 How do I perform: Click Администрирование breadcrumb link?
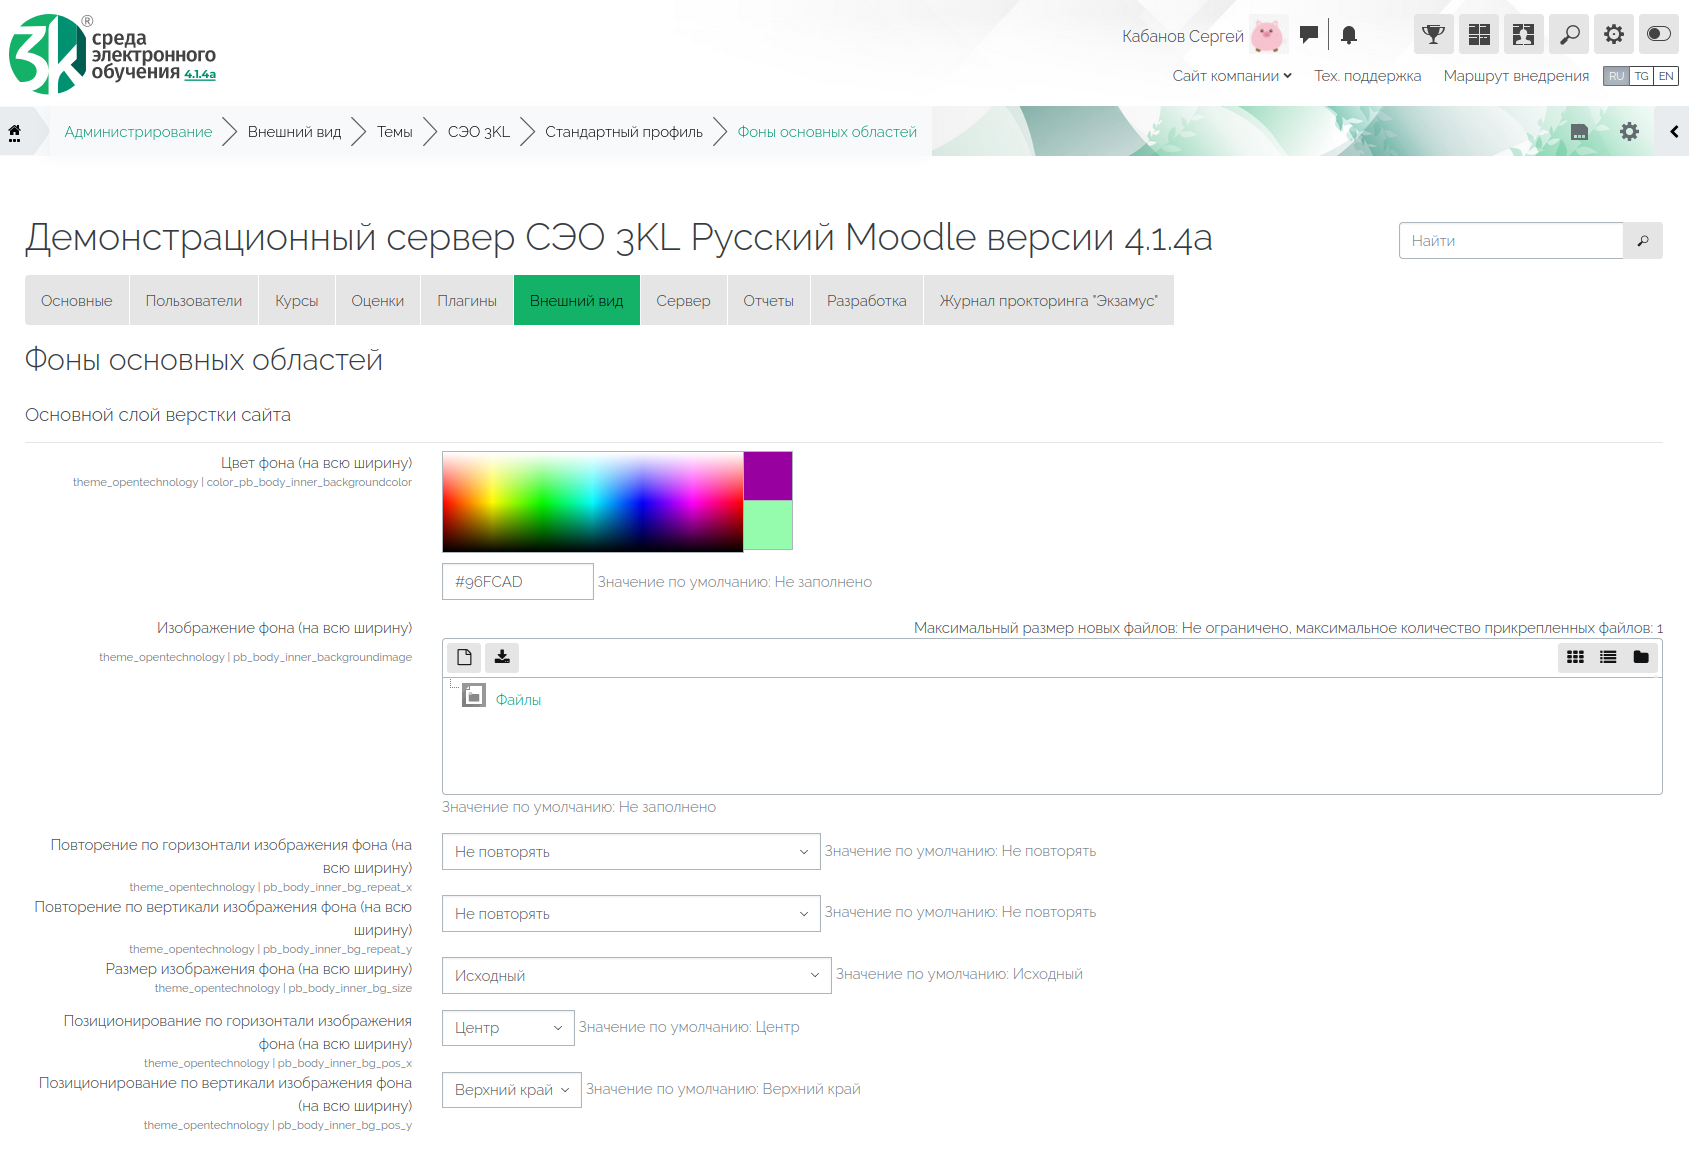click(138, 132)
